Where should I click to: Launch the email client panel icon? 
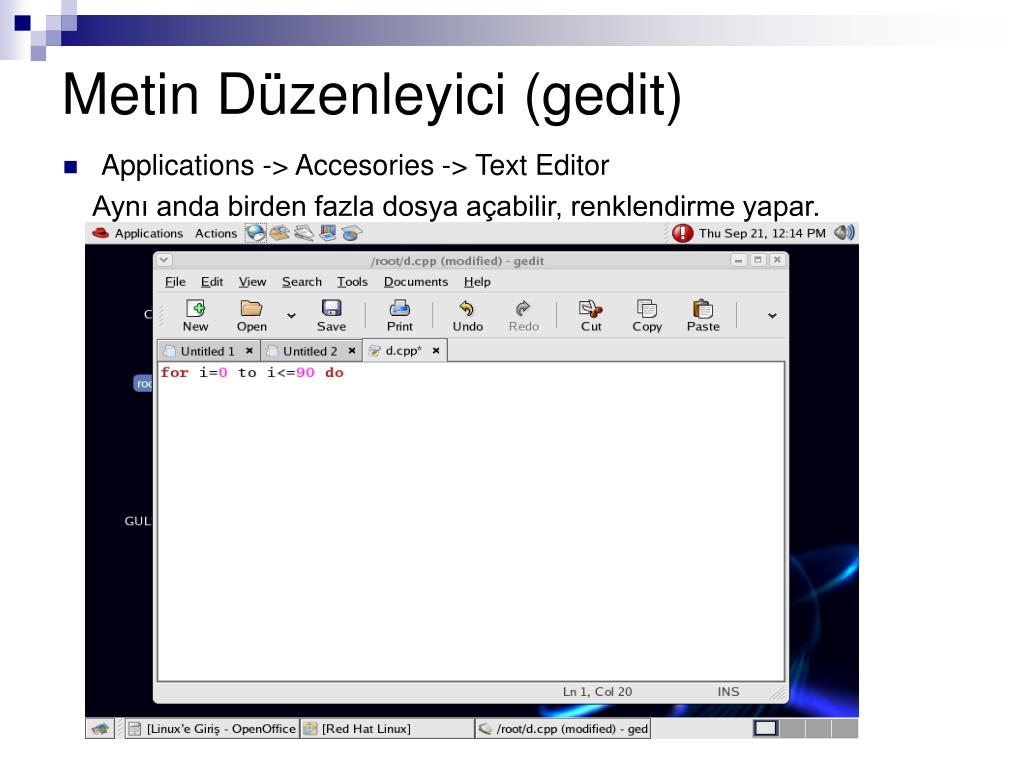click(x=280, y=233)
